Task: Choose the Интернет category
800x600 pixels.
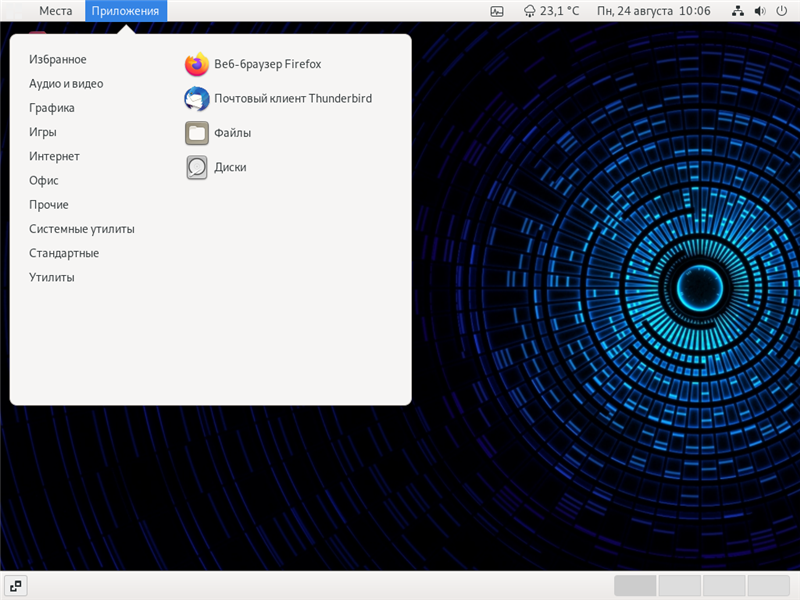Action: pyautogui.click(x=54, y=157)
